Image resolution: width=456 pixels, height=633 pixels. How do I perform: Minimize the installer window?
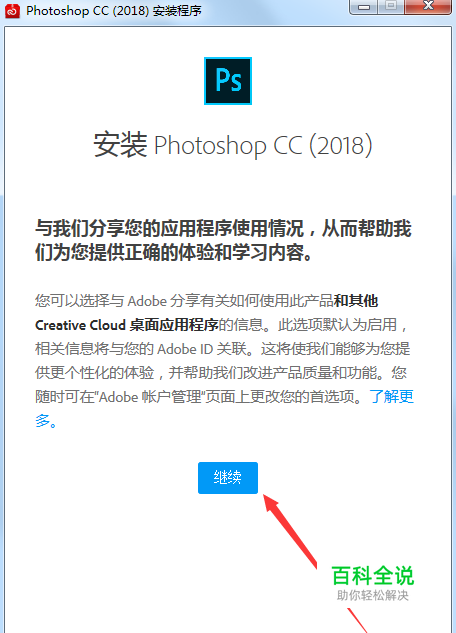[364, 6]
